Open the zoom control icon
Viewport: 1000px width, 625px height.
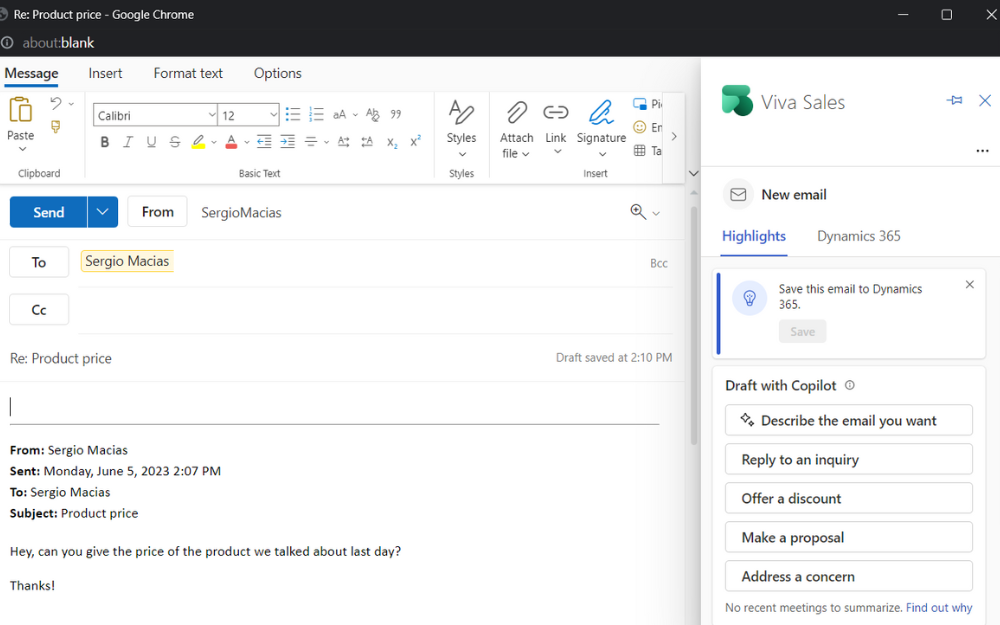pyautogui.click(x=637, y=211)
